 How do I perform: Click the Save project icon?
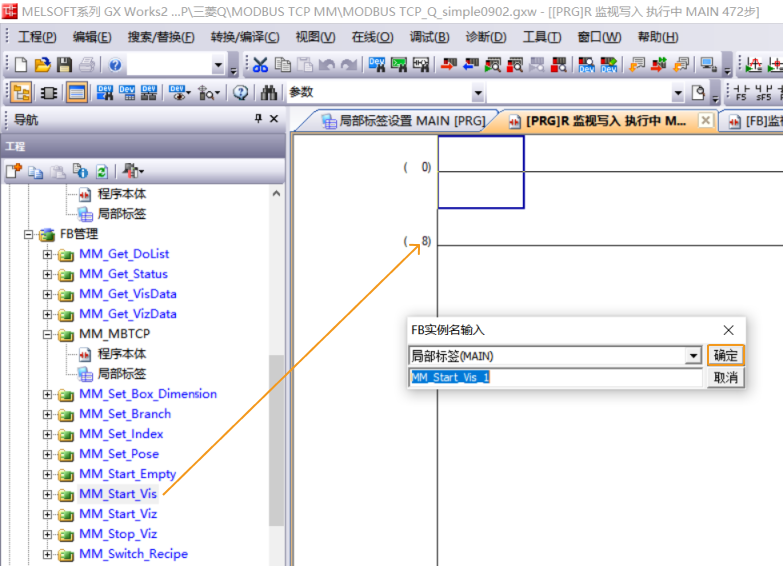64,65
